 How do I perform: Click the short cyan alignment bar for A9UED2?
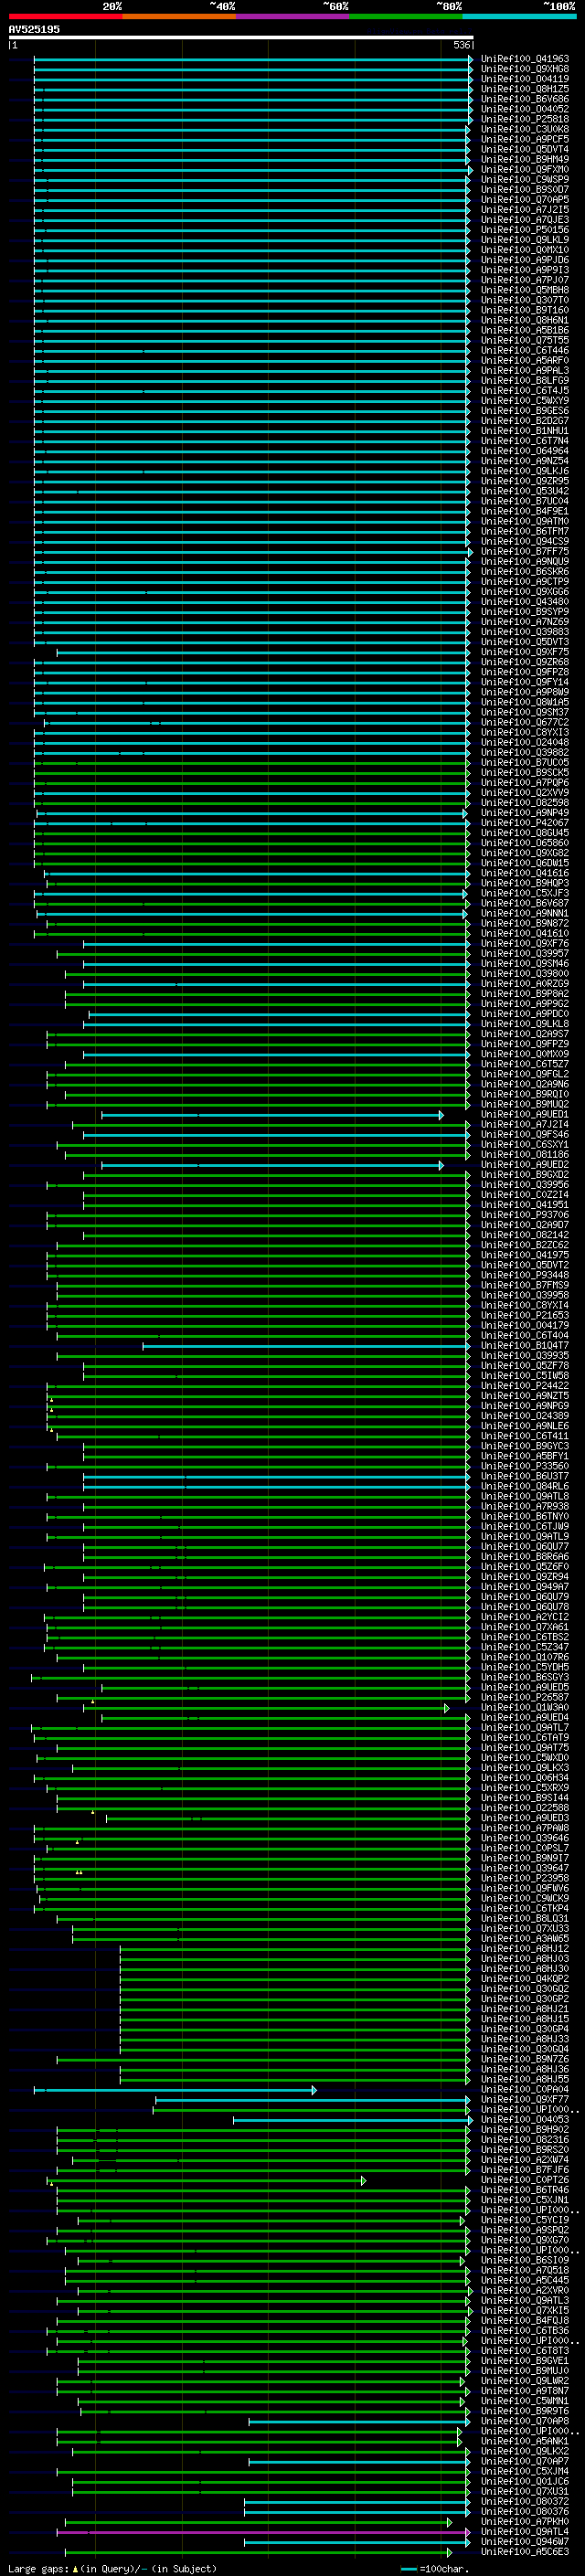coord(272,1165)
